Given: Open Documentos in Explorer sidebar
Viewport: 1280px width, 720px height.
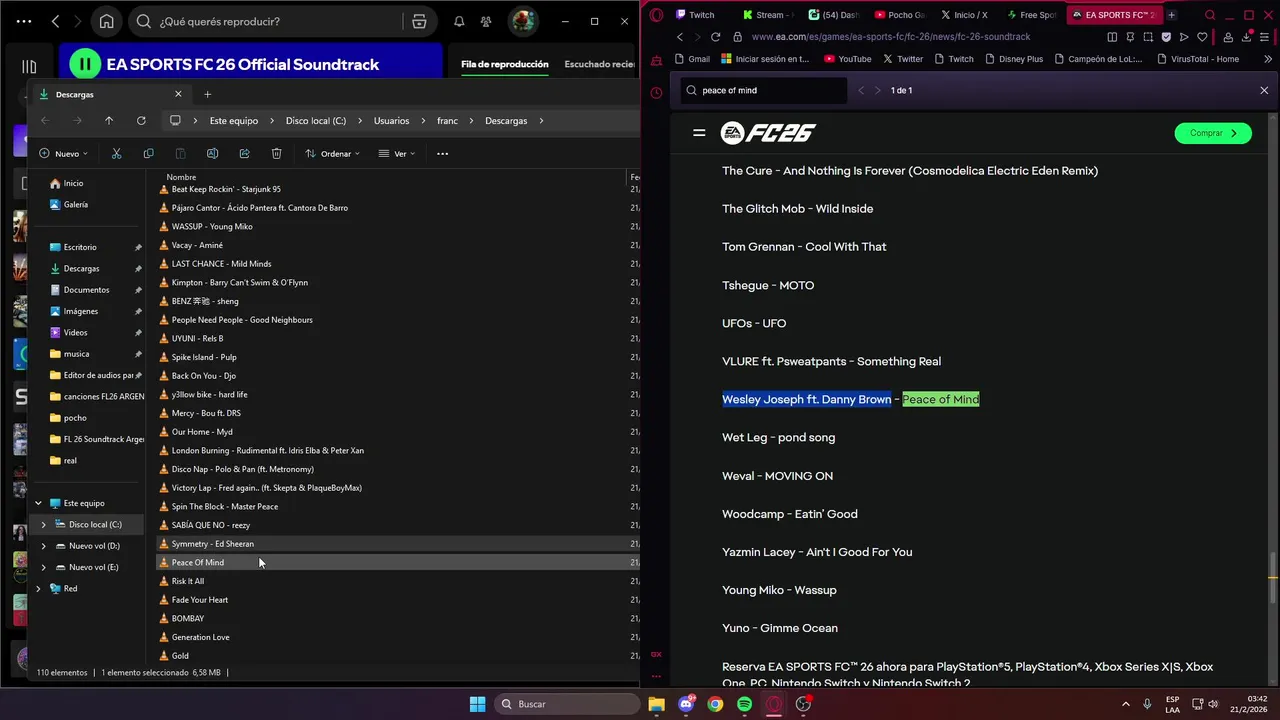Looking at the screenshot, I should [x=86, y=290].
